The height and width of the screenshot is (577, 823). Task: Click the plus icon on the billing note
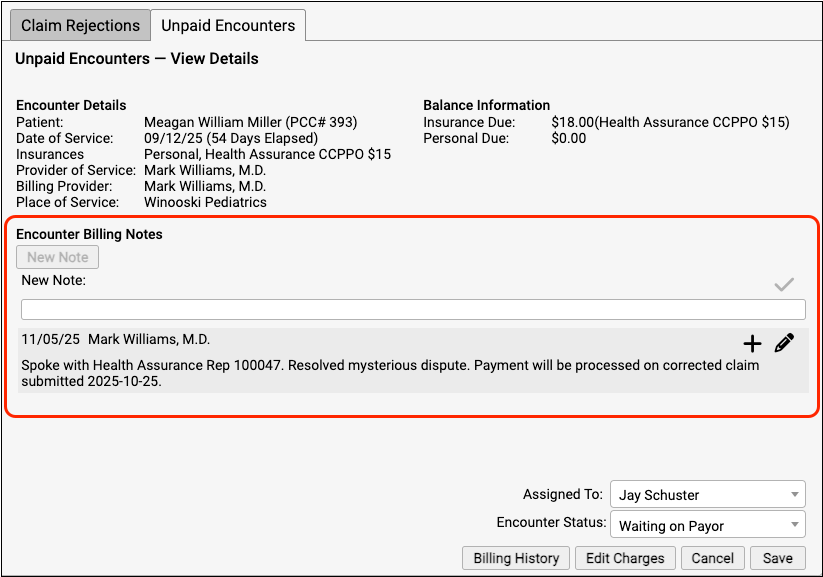pos(752,344)
